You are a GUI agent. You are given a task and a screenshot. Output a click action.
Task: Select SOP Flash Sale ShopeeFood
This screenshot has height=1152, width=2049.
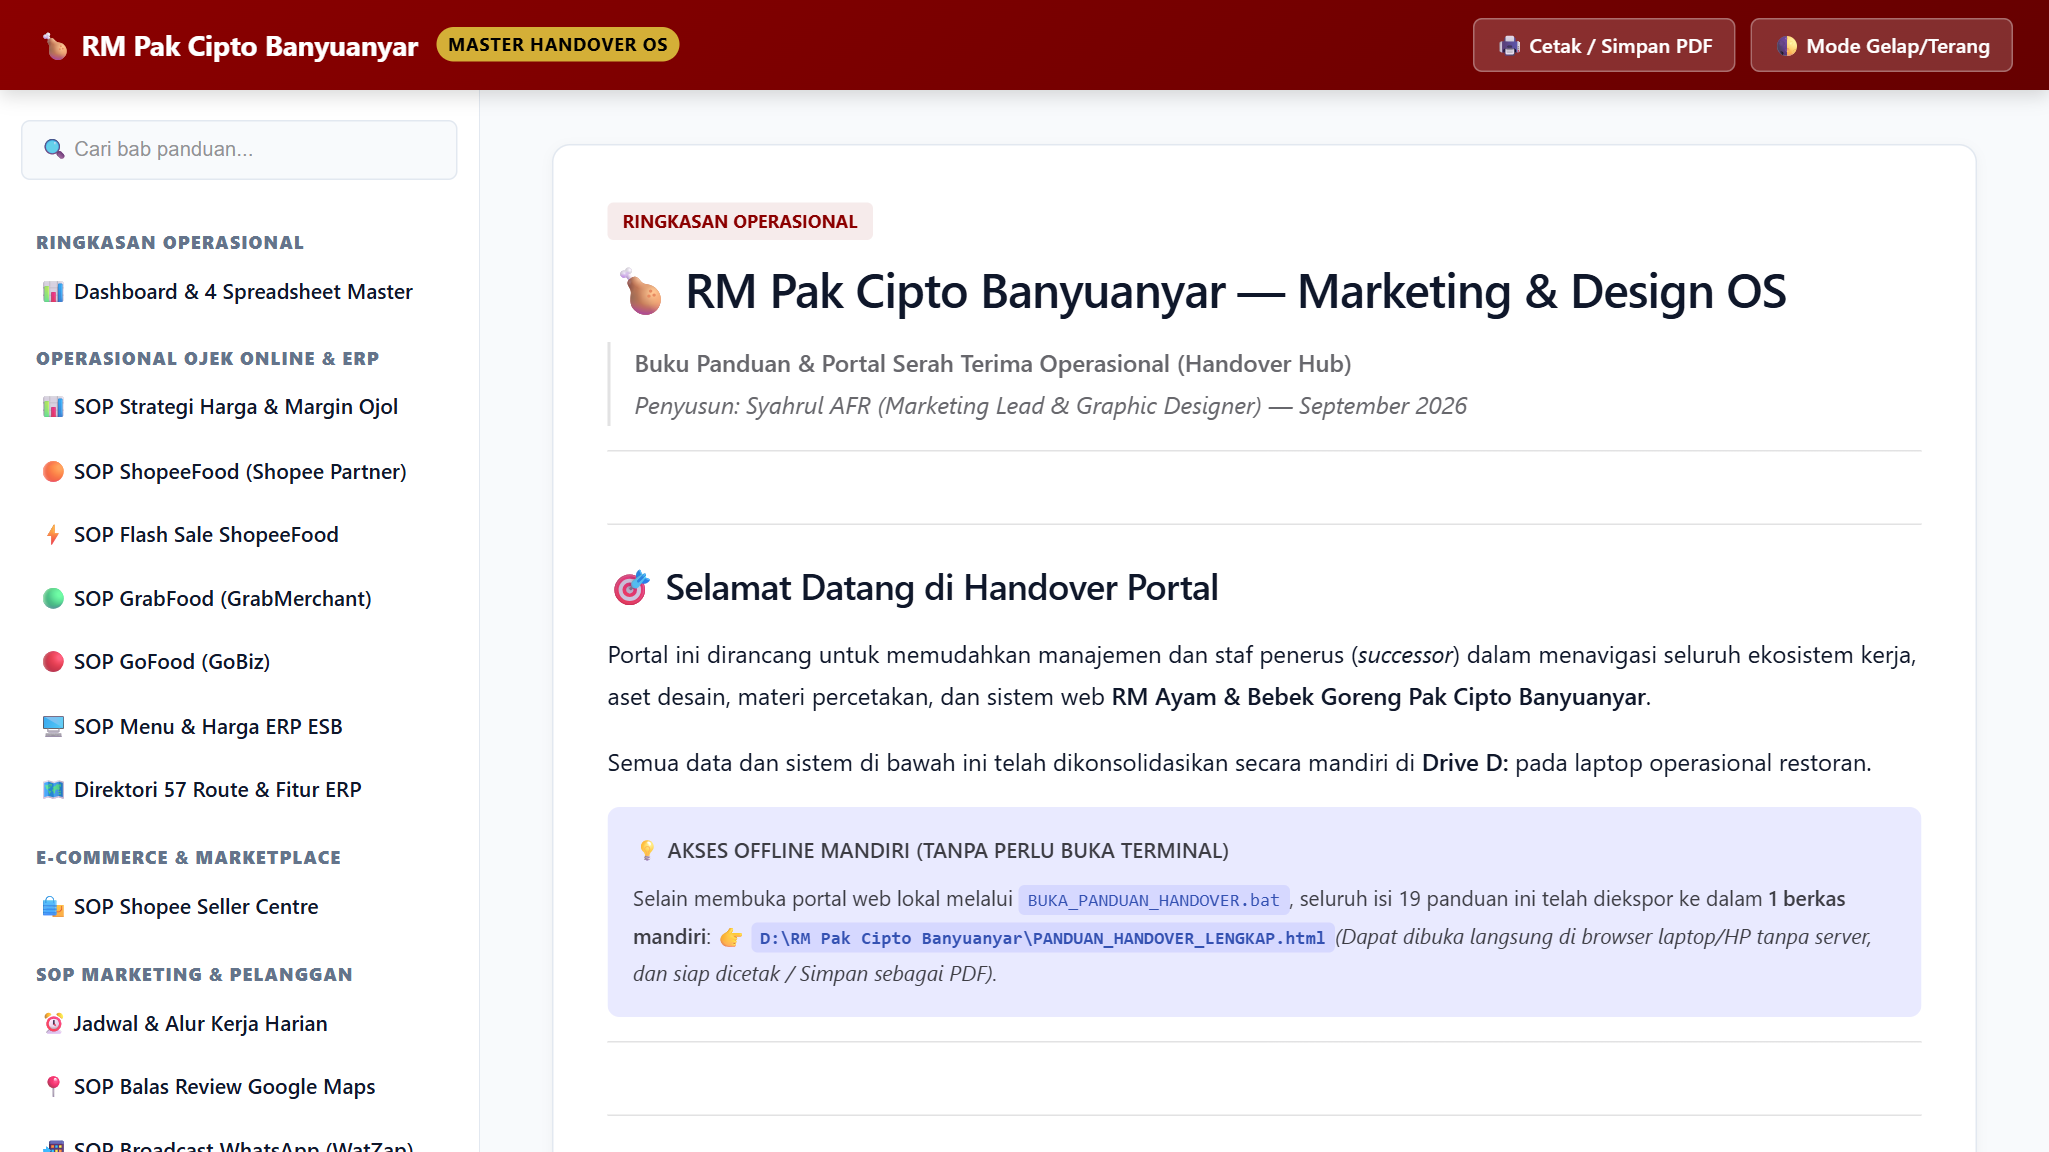239,535
